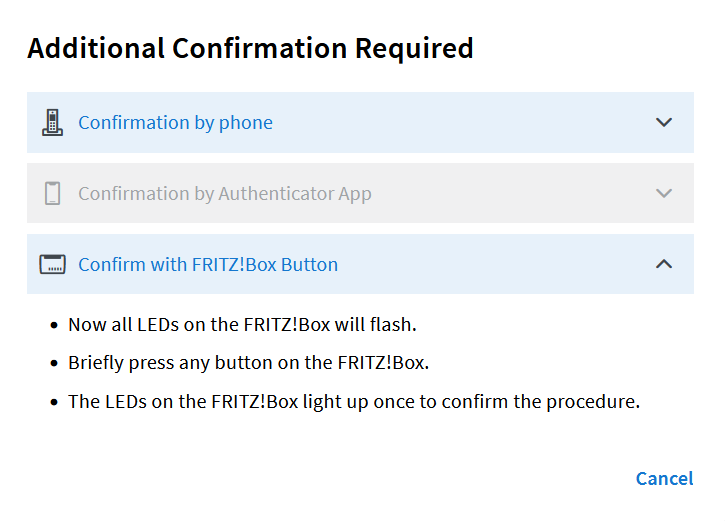Click the bullet before 'The LEDs on the FRITZ!Box'

tap(54, 402)
